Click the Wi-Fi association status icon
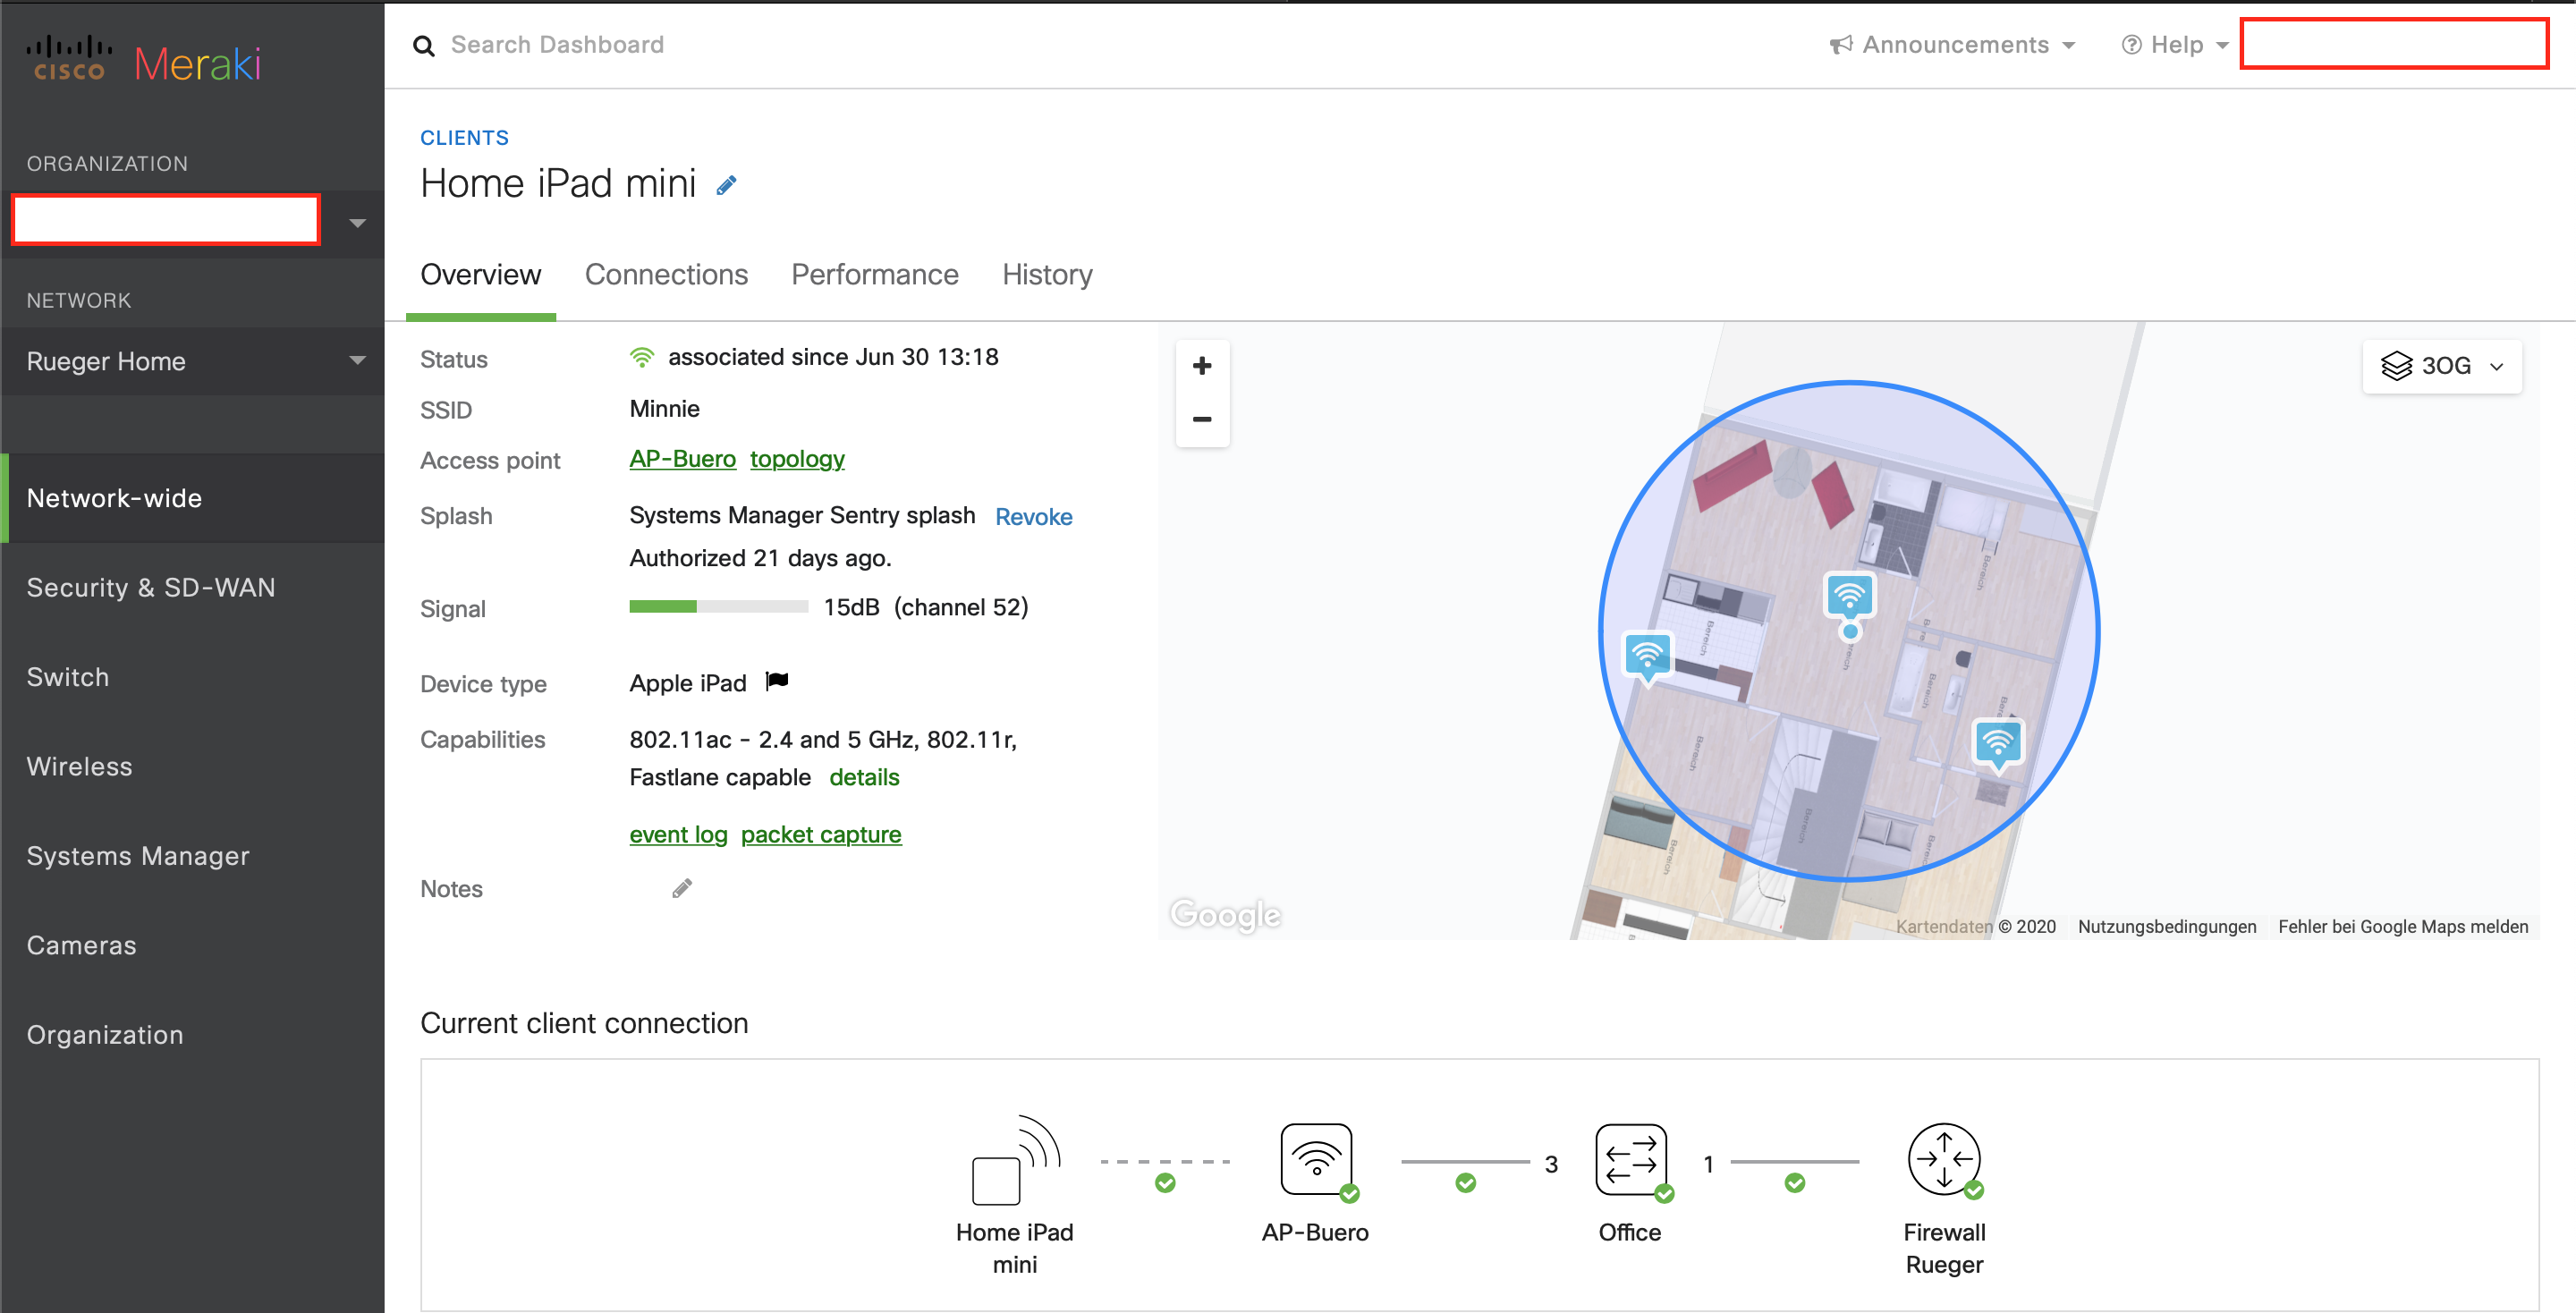This screenshot has height=1313, width=2576. click(641, 356)
